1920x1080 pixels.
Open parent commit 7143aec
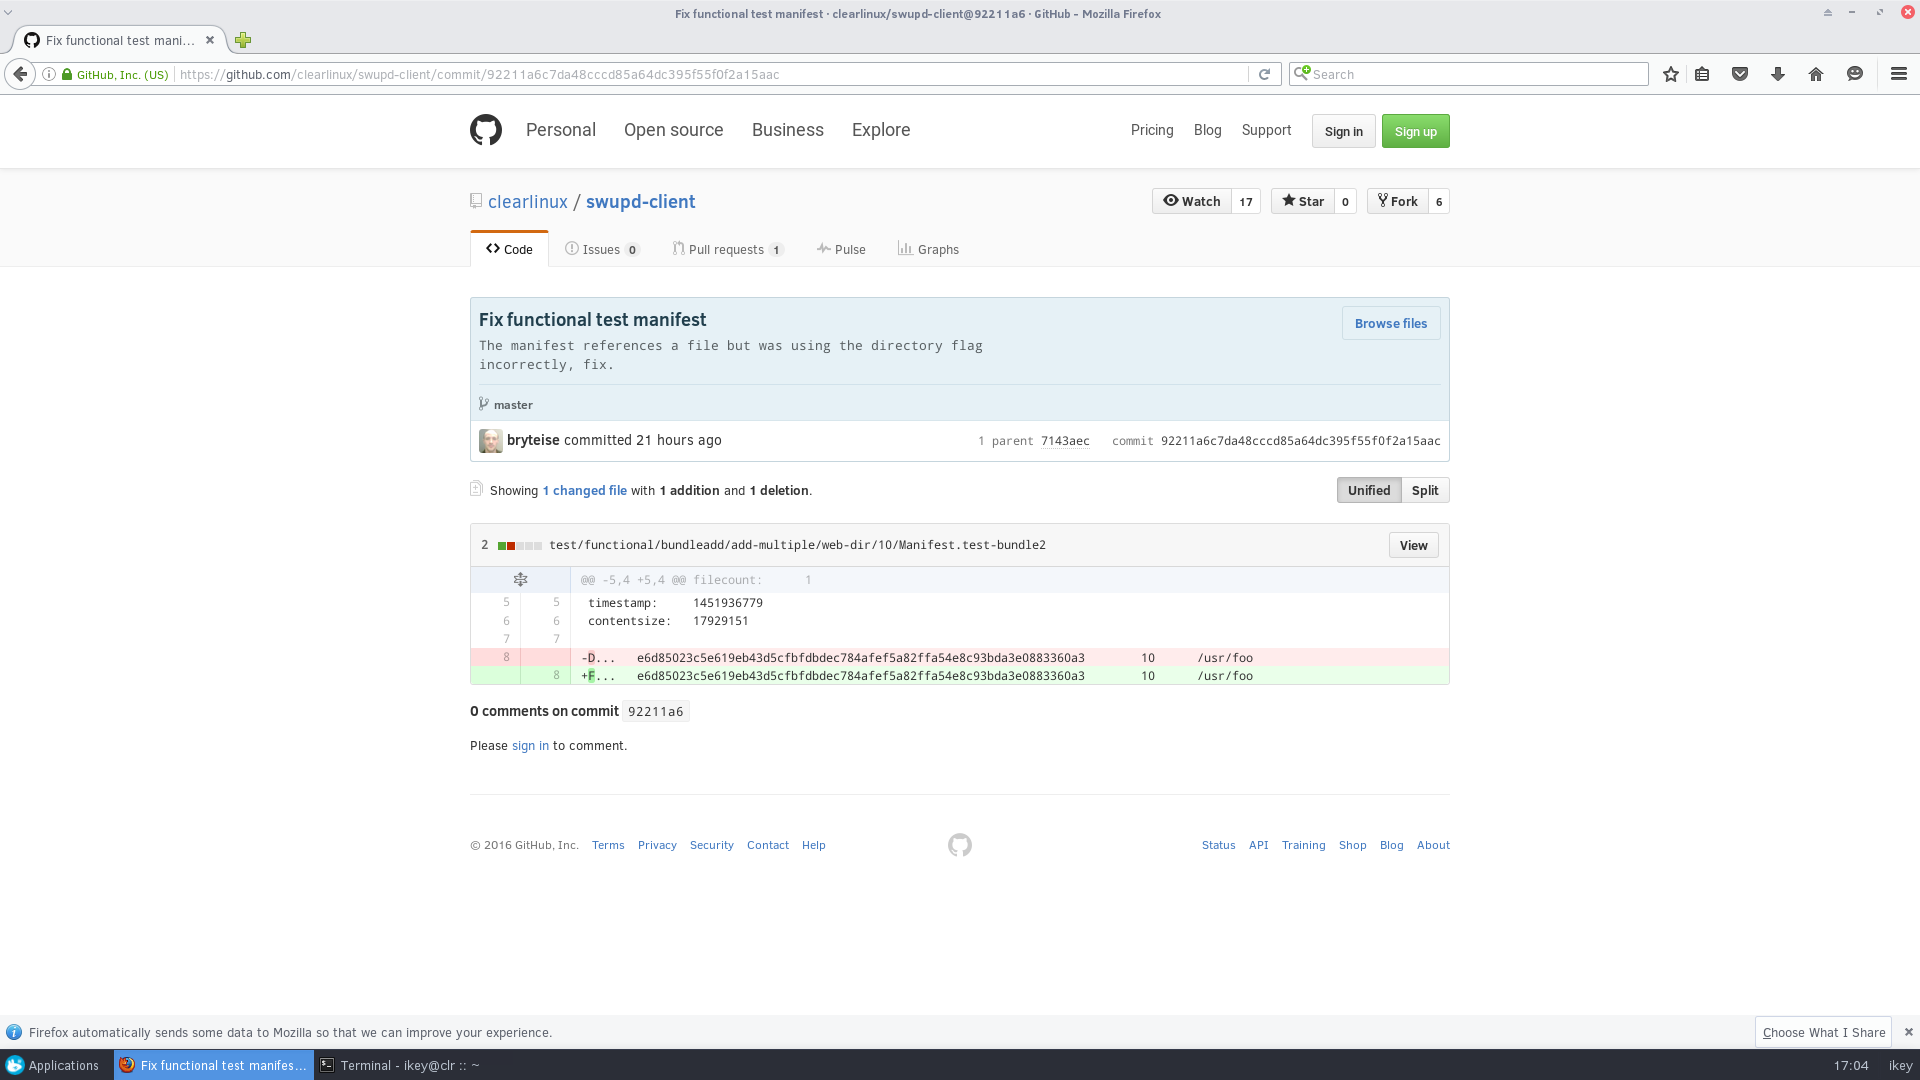pos(1065,441)
